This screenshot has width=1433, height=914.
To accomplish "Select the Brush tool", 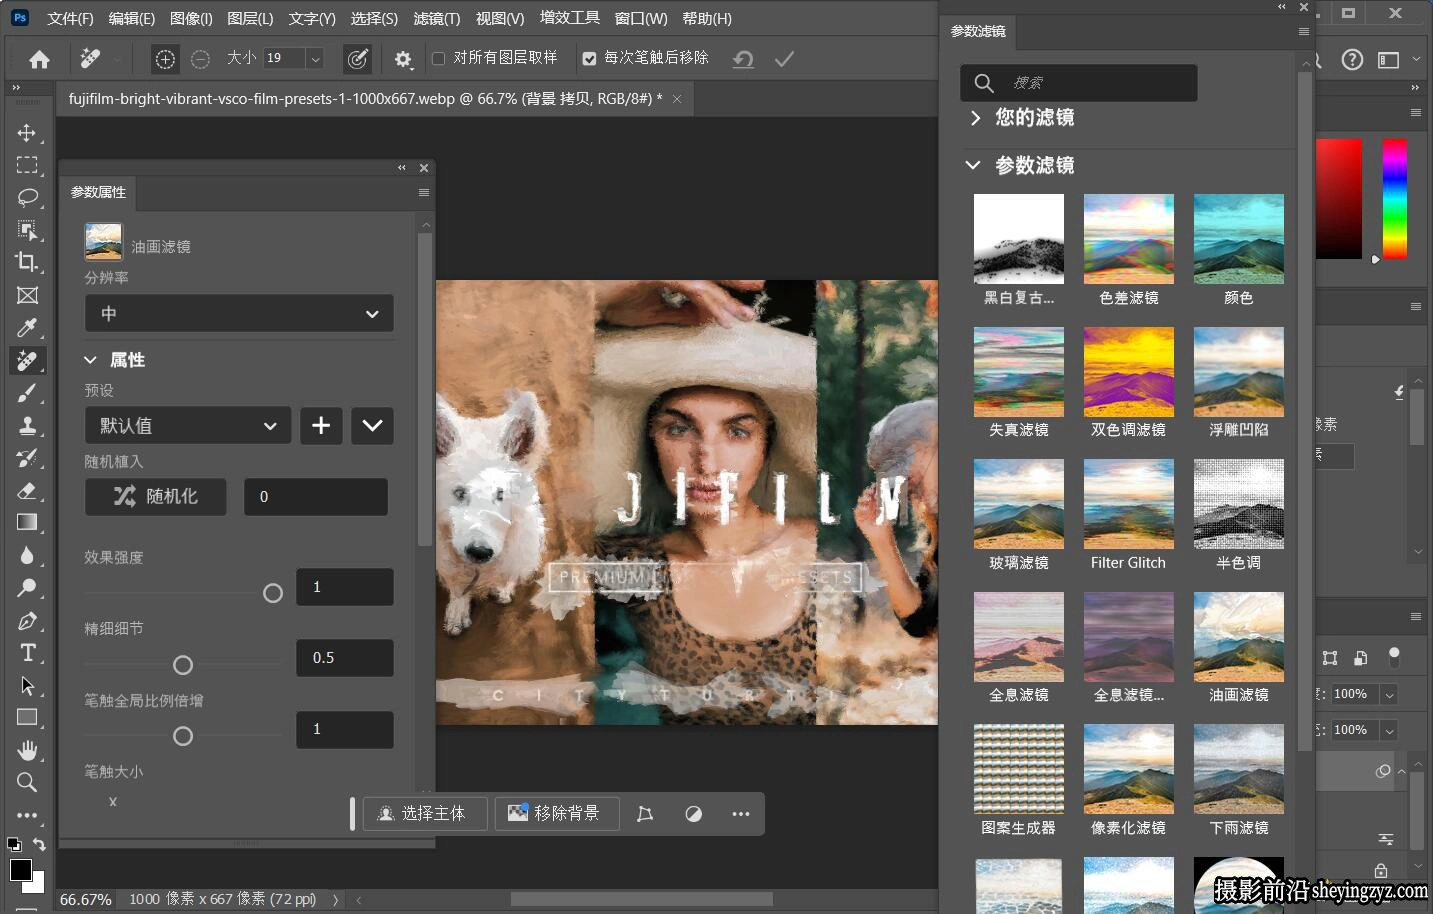I will click(27, 393).
